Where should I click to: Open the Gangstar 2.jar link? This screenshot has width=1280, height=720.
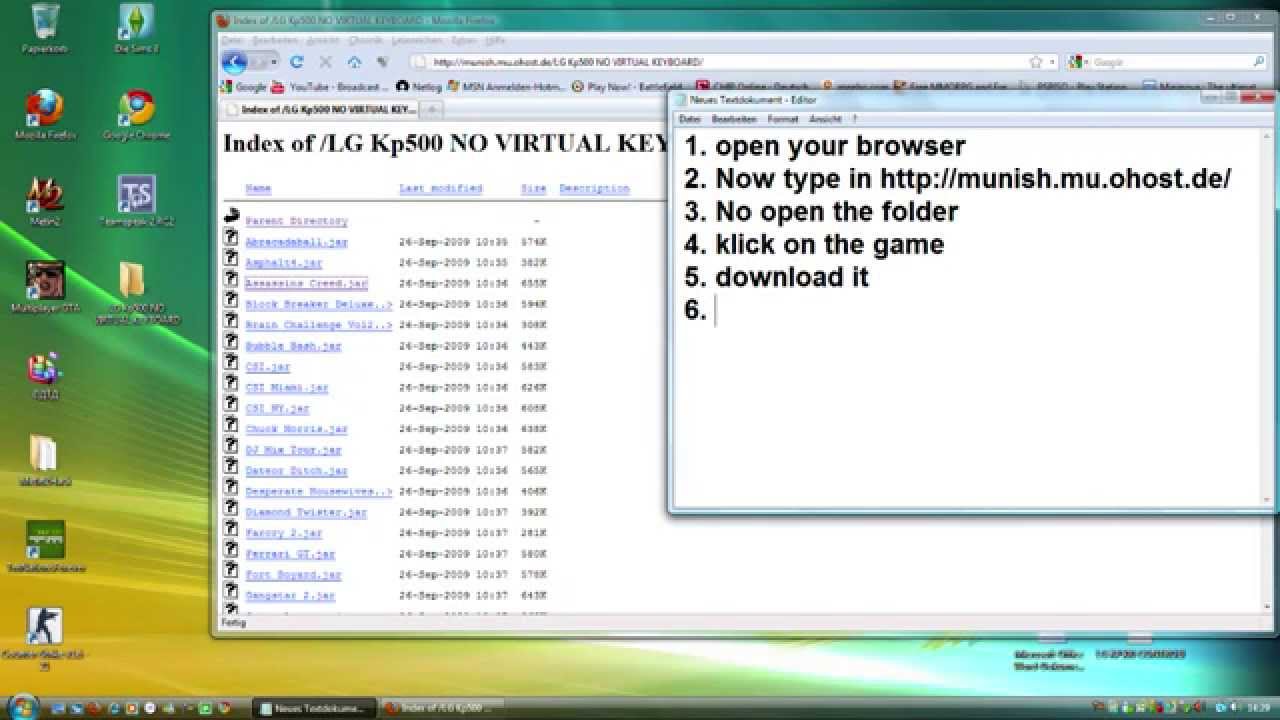[x=290, y=595]
